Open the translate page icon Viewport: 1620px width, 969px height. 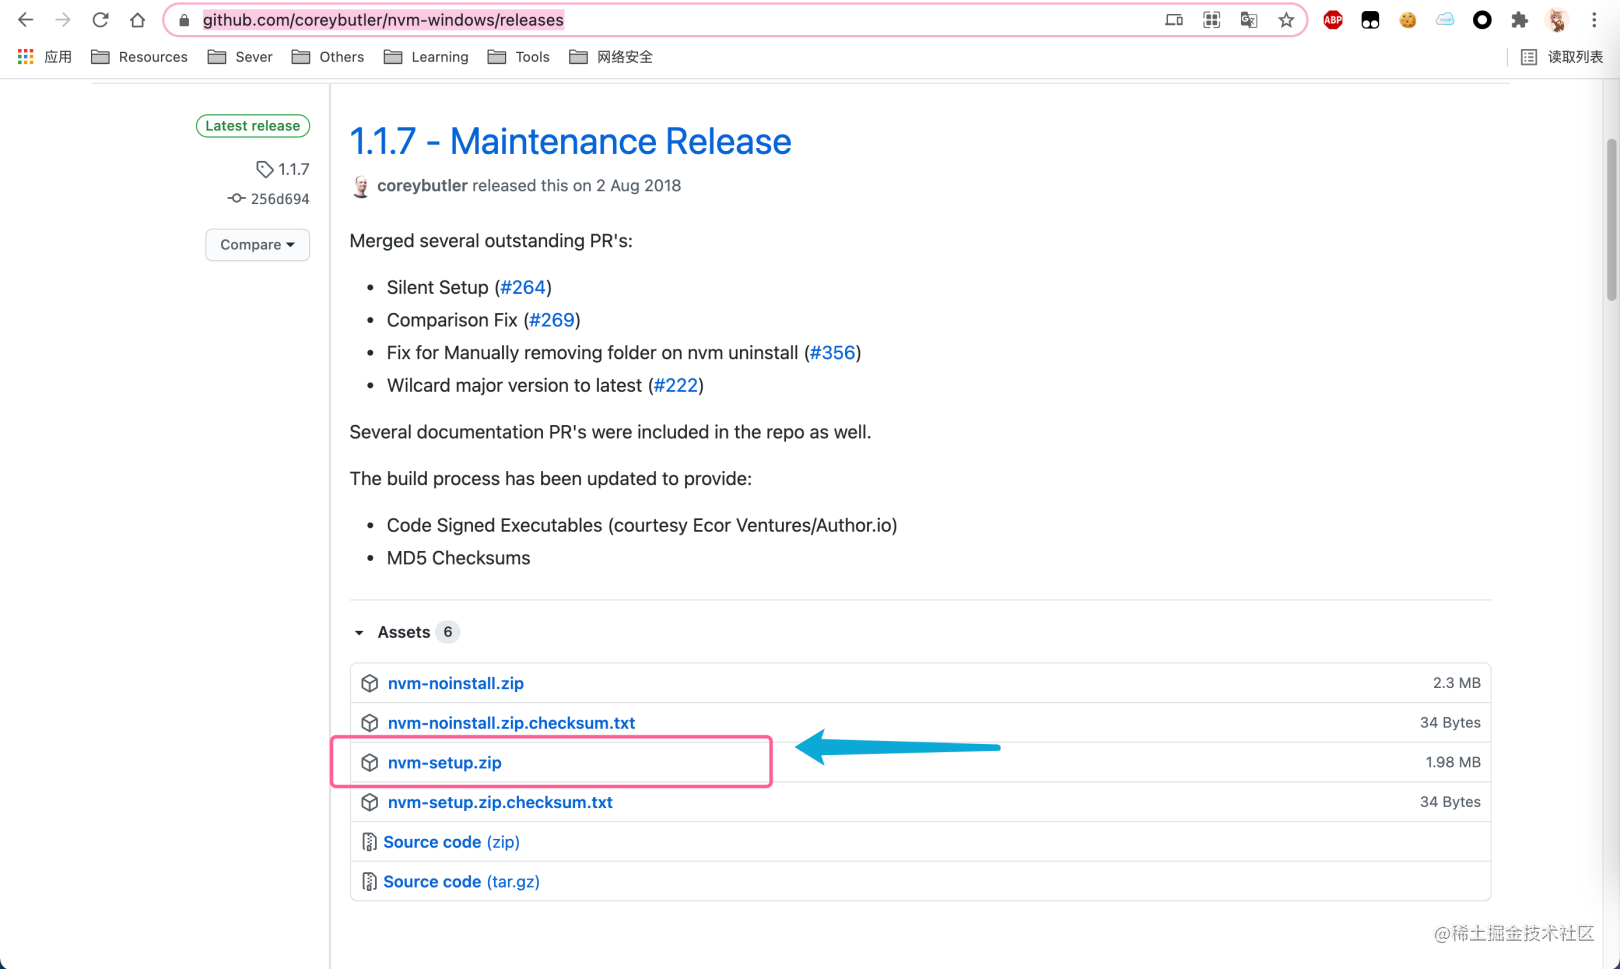(x=1249, y=20)
